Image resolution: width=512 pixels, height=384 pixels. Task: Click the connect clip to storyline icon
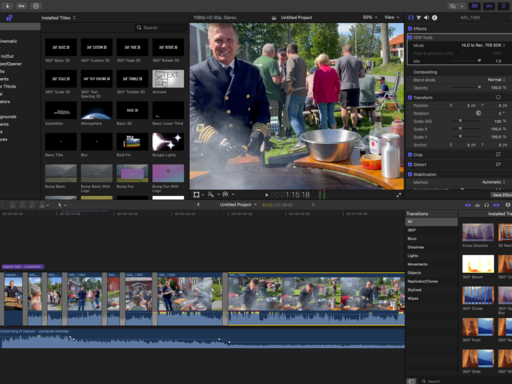pos(13,205)
